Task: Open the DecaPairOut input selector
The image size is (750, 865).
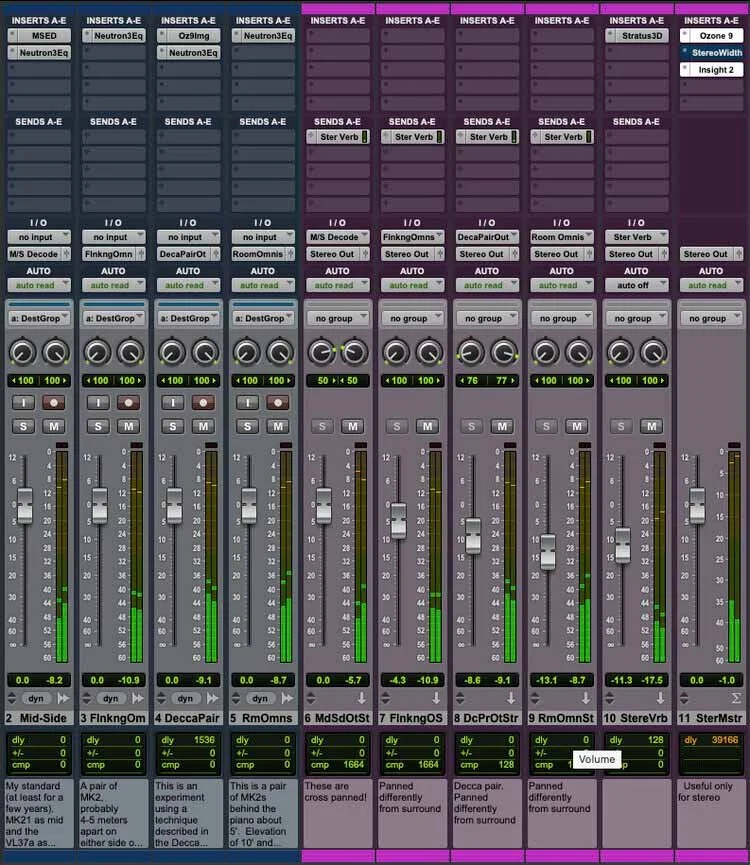Action: point(487,237)
